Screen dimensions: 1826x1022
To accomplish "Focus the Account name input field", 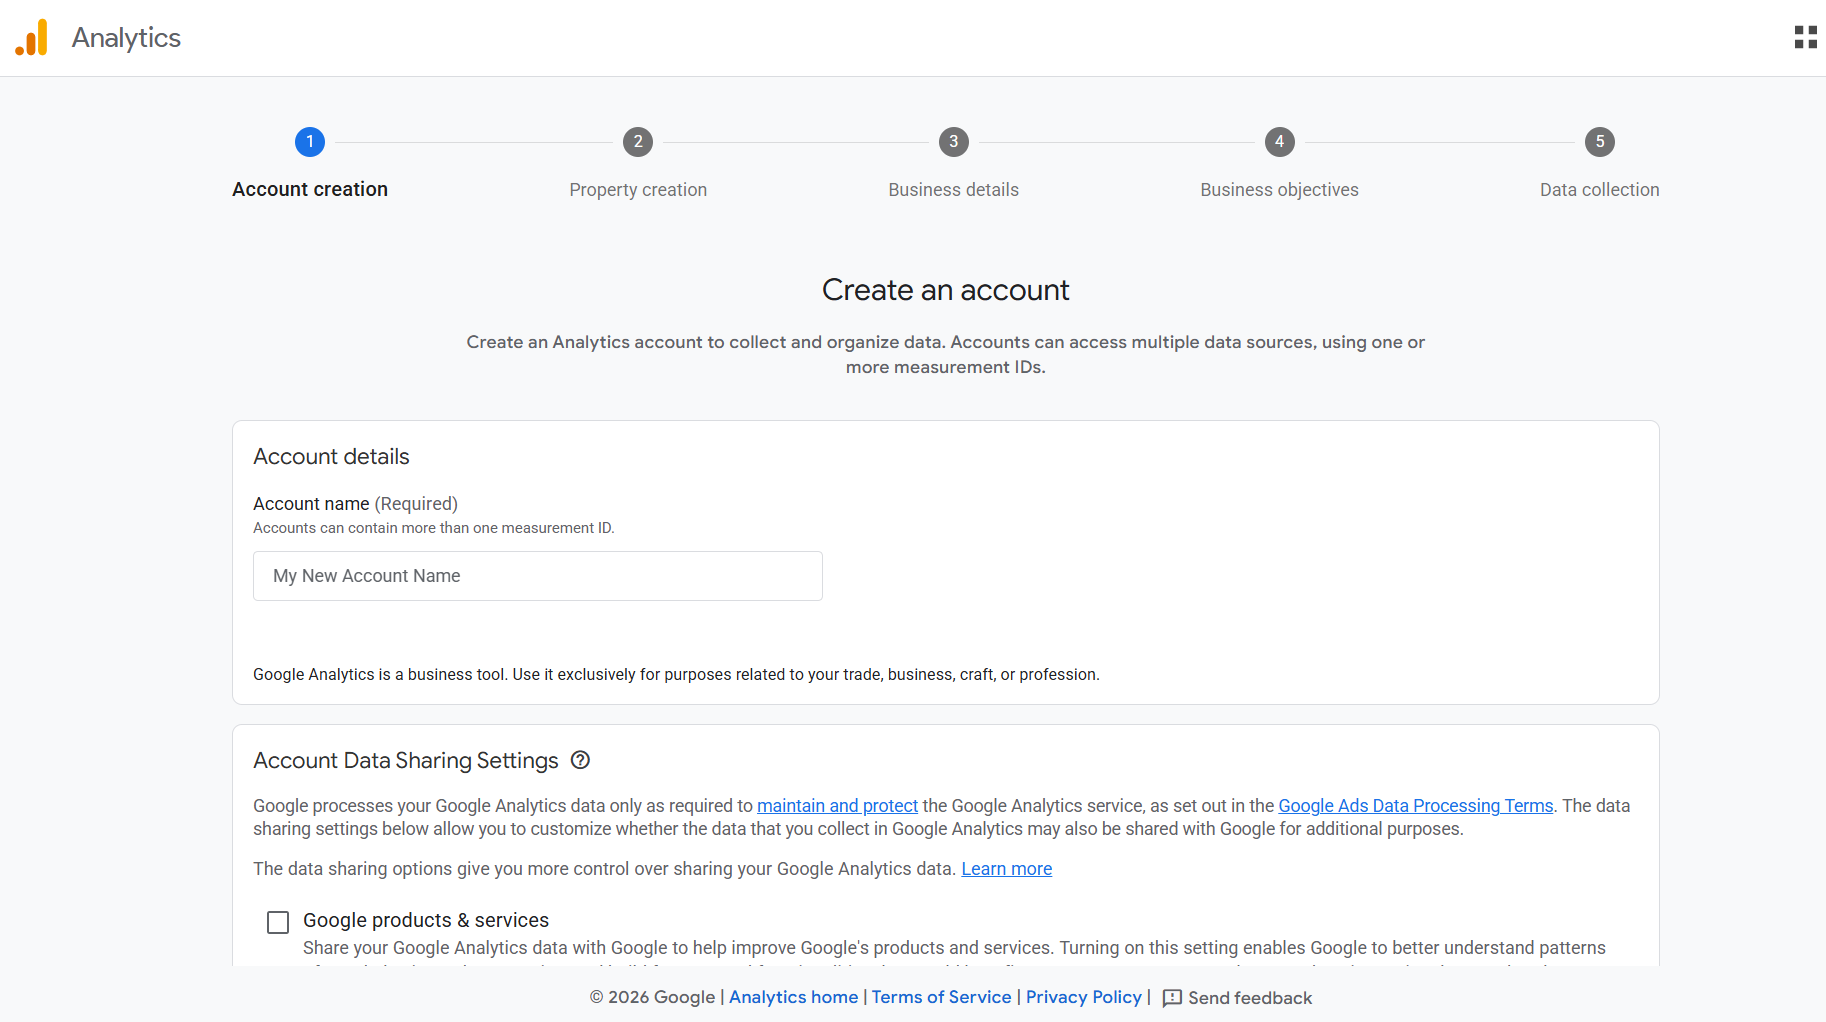I will click(538, 576).
